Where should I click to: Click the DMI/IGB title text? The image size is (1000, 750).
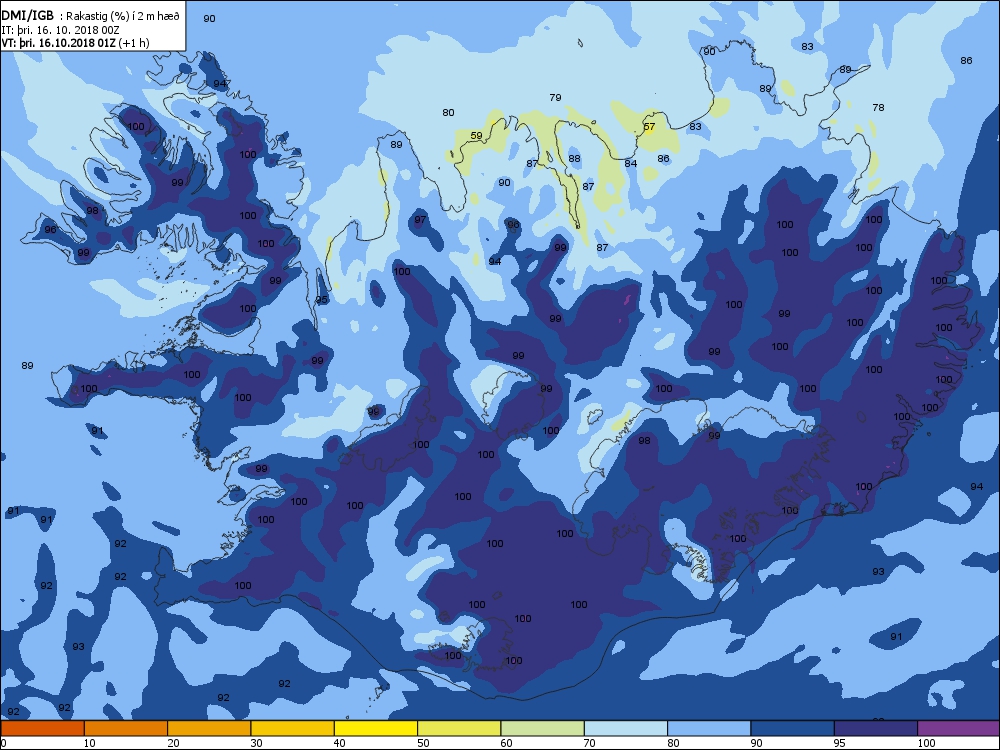tap(28, 16)
